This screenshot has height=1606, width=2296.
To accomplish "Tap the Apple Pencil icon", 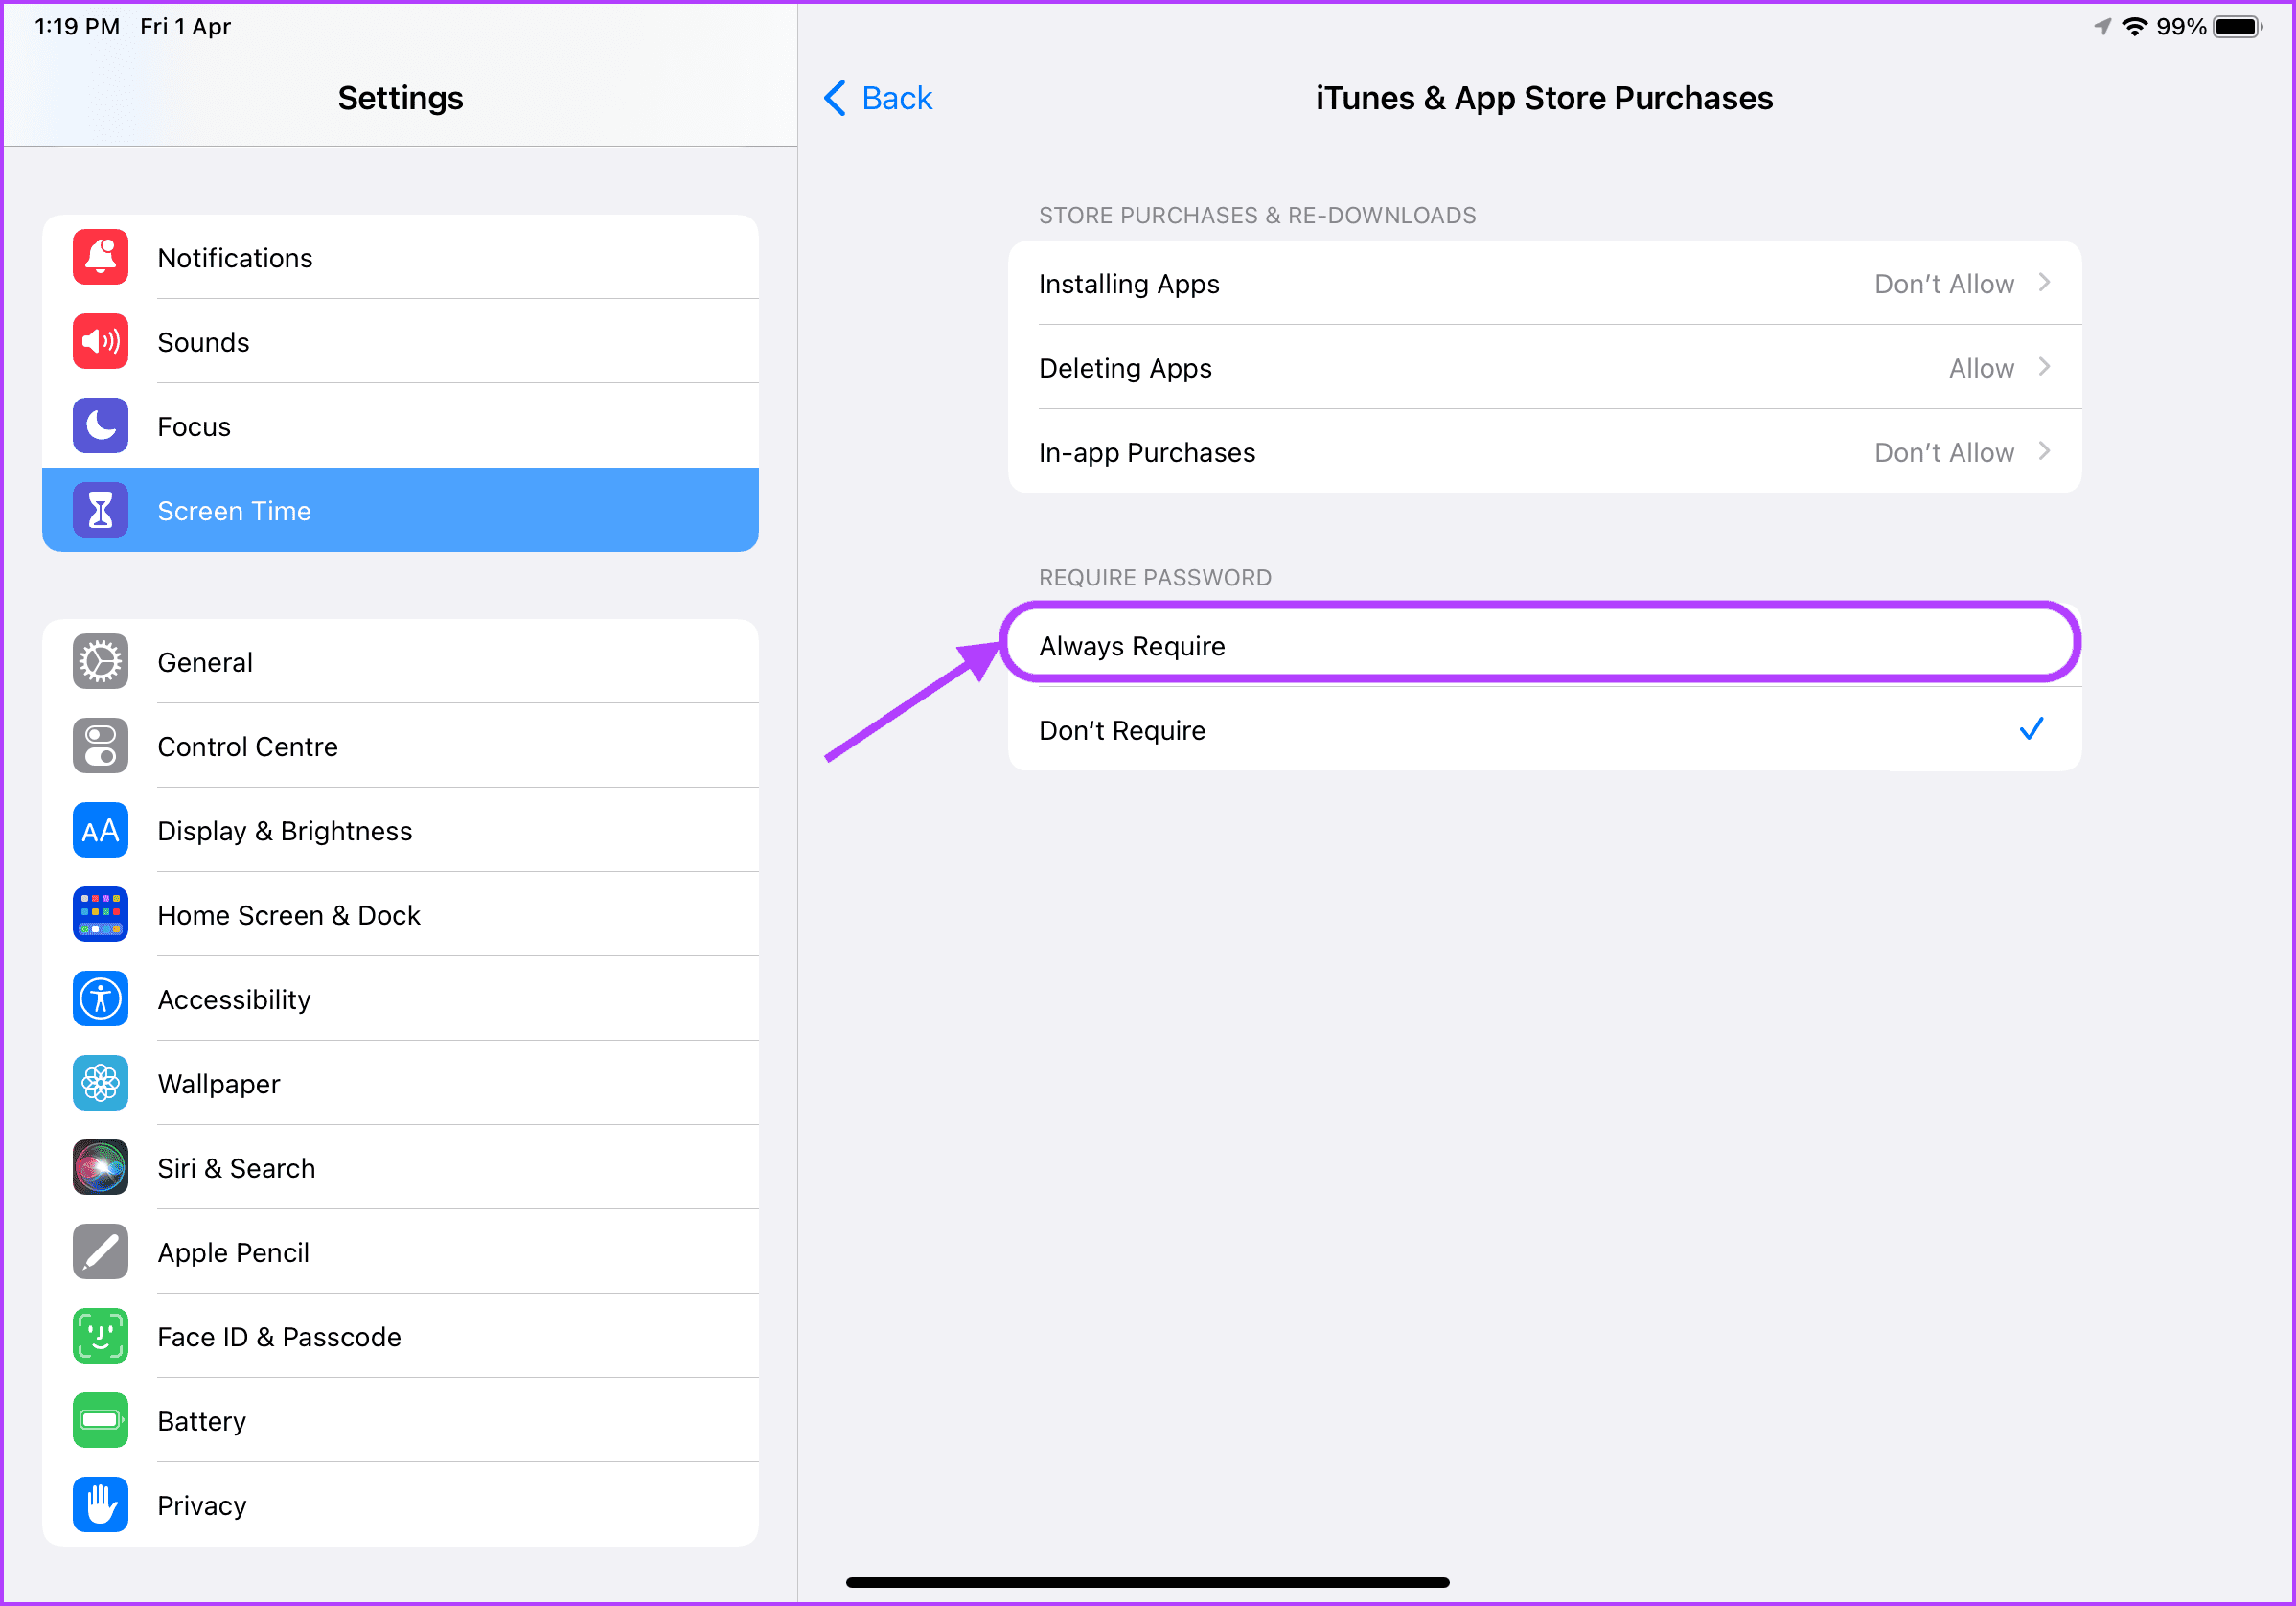I will (100, 1252).
